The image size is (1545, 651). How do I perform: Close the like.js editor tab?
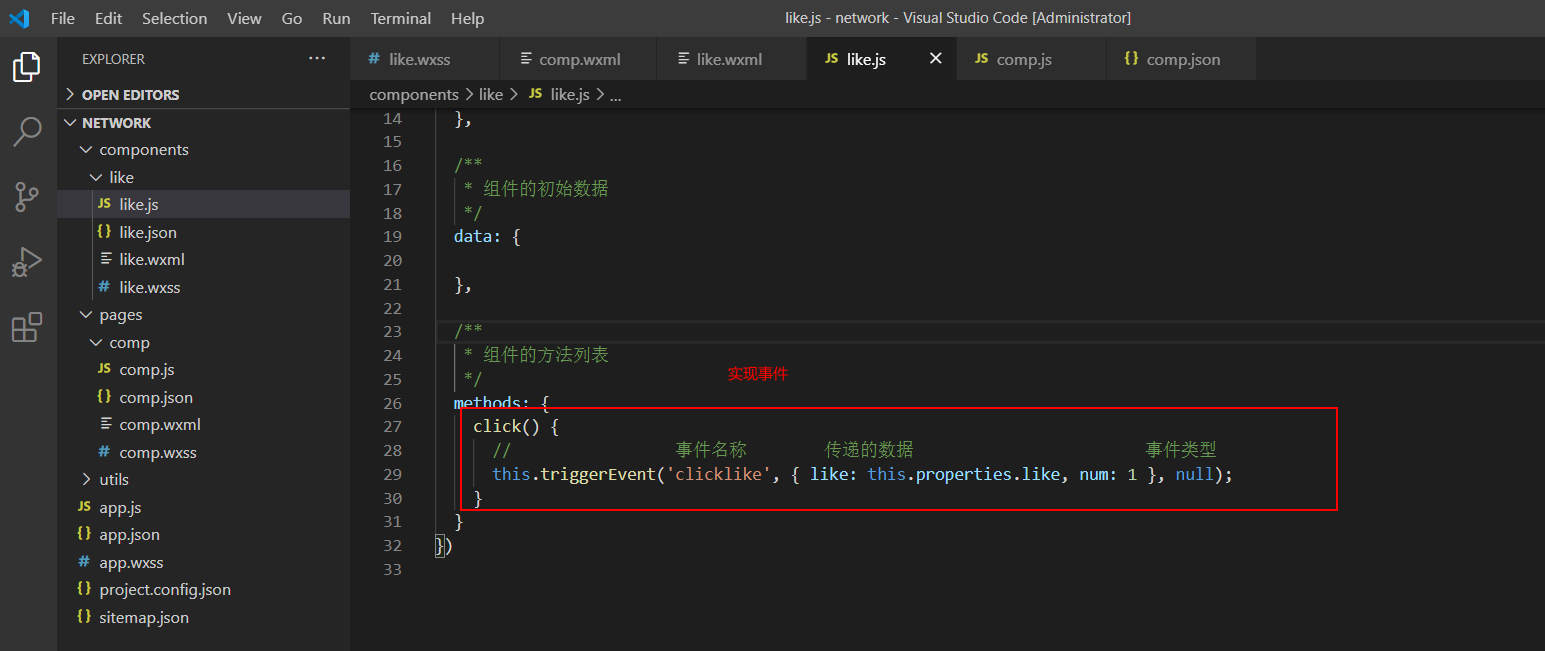pyautogui.click(x=936, y=59)
